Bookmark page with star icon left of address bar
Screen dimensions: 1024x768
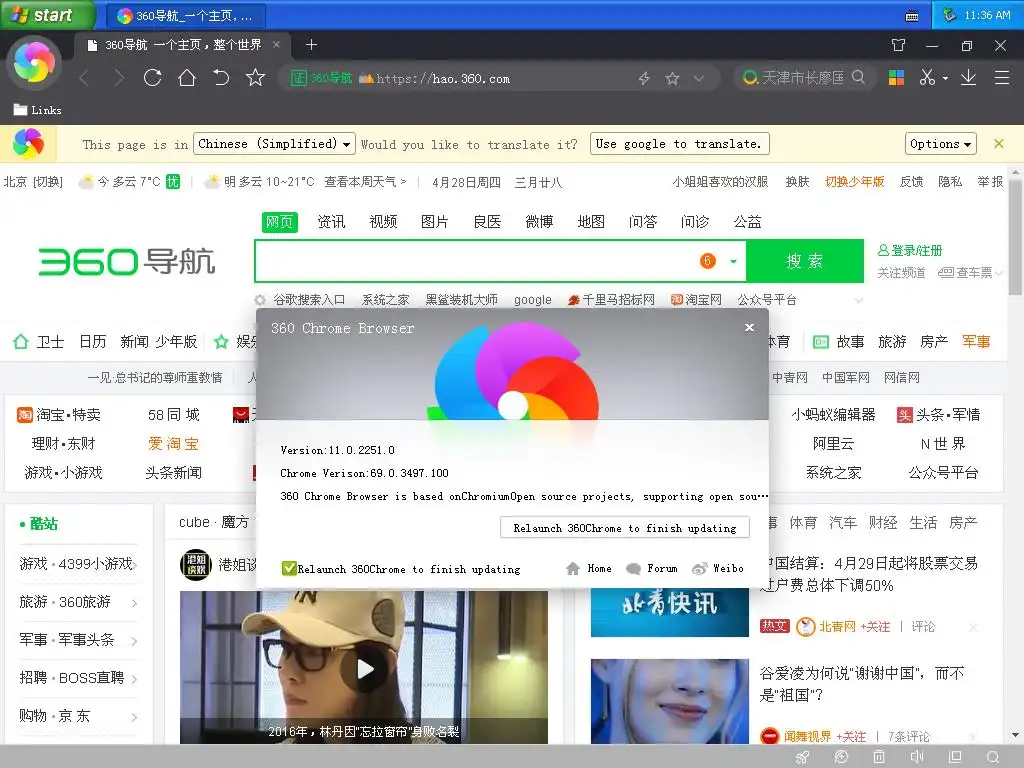[x=255, y=78]
